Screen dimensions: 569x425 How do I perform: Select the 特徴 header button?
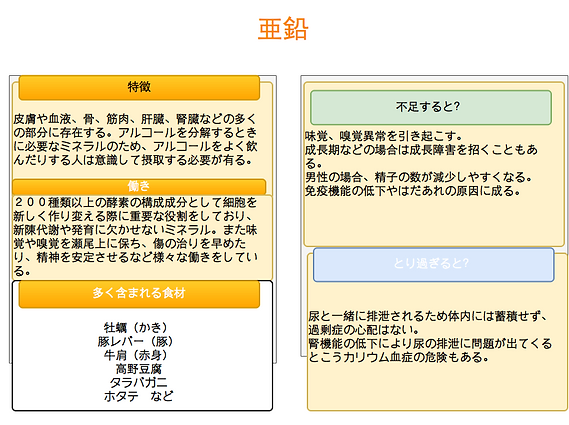point(139,87)
